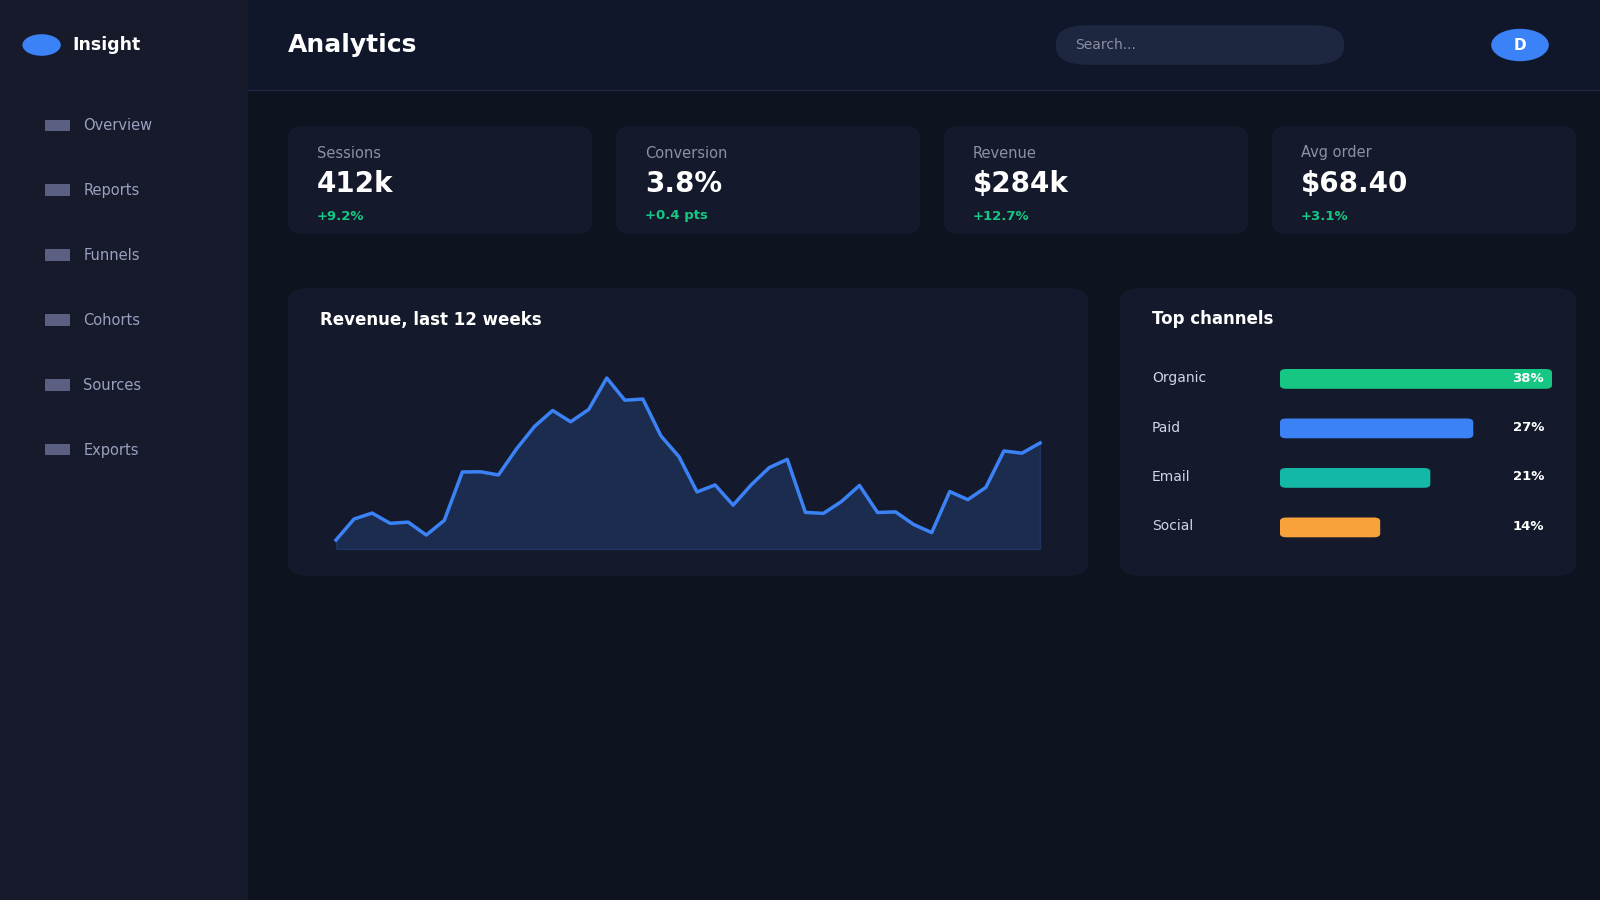Select the Organic channel label
1600x900 pixels.
pos(1179,378)
